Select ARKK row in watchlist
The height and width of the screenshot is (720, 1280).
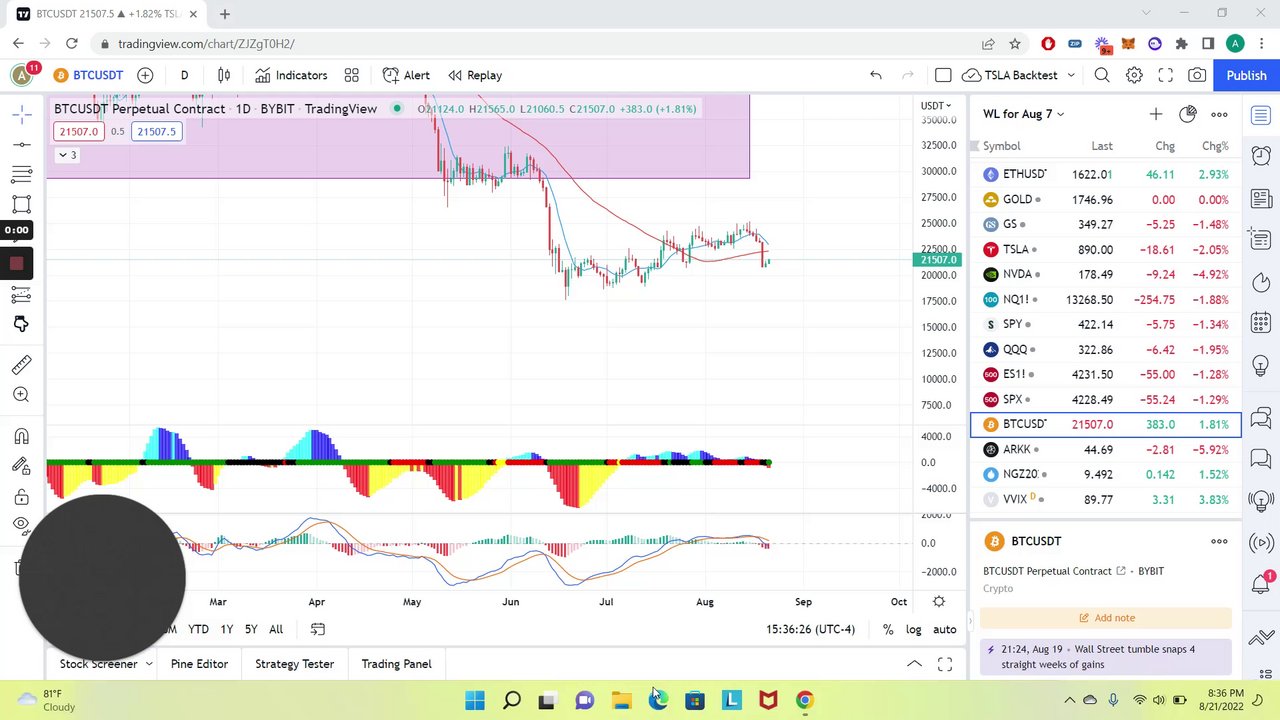click(x=1106, y=449)
